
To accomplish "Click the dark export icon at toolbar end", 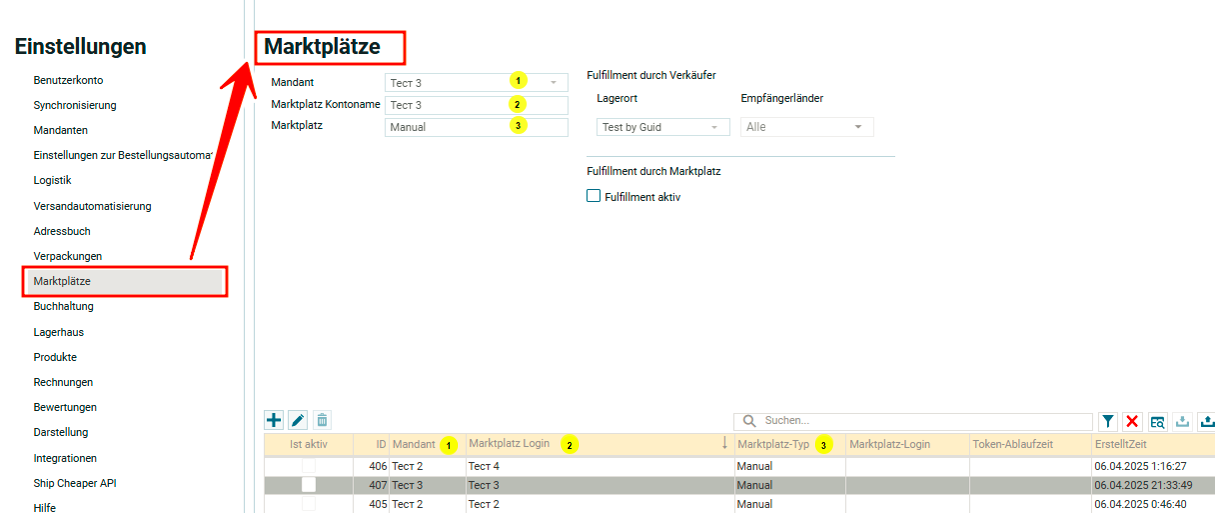I will (x=1206, y=422).
